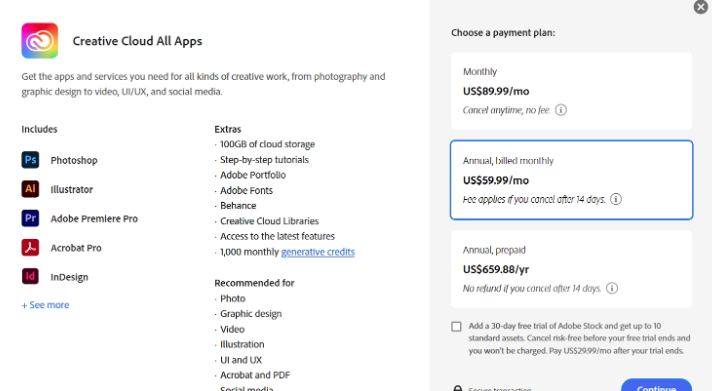Image resolution: width=712 pixels, height=391 pixels.
Task: Click the 'Photoshop' label
Action: click(x=74, y=160)
